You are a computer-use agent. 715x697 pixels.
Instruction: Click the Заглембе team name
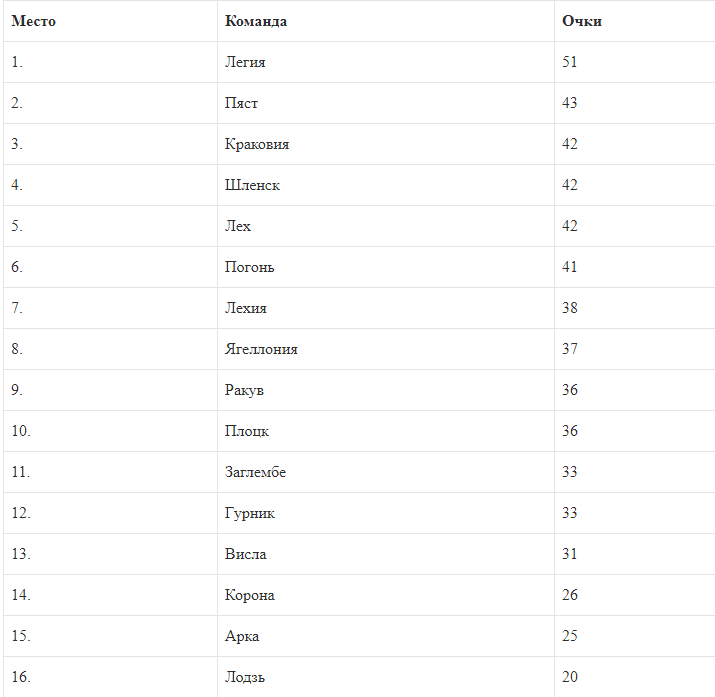tap(255, 472)
